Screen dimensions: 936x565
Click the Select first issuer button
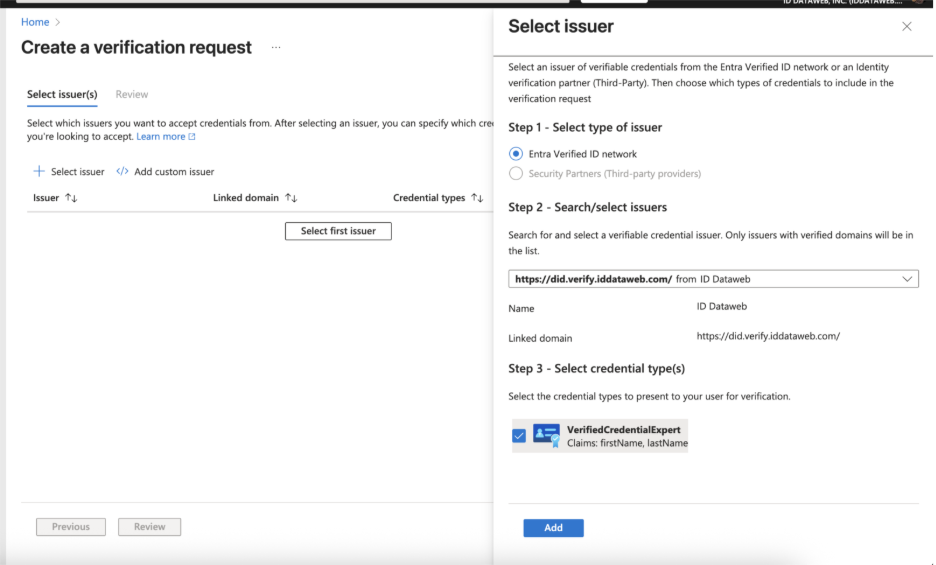click(x=338, y=231)
